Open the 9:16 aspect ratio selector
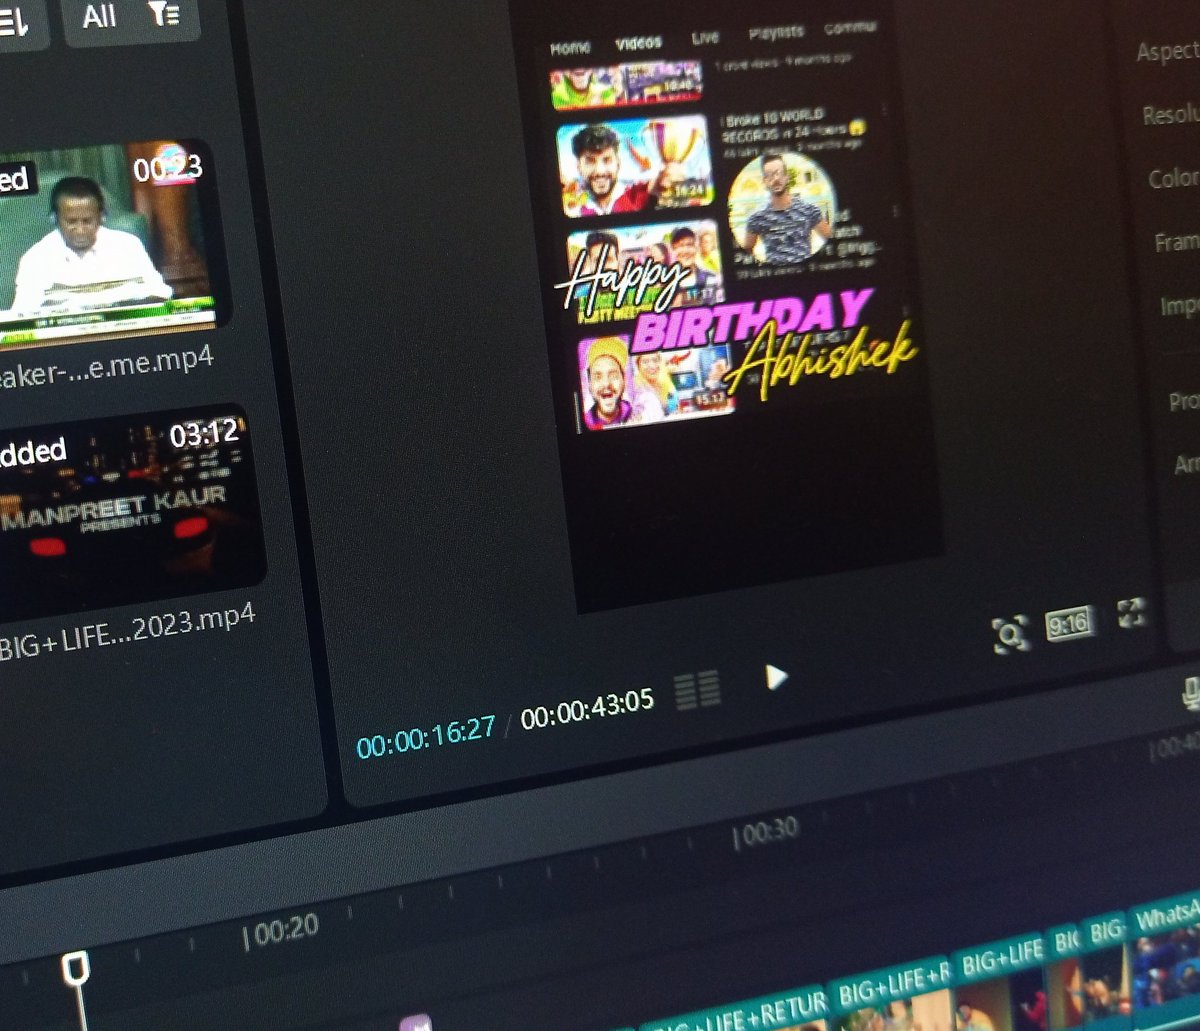 (1070, 624)
